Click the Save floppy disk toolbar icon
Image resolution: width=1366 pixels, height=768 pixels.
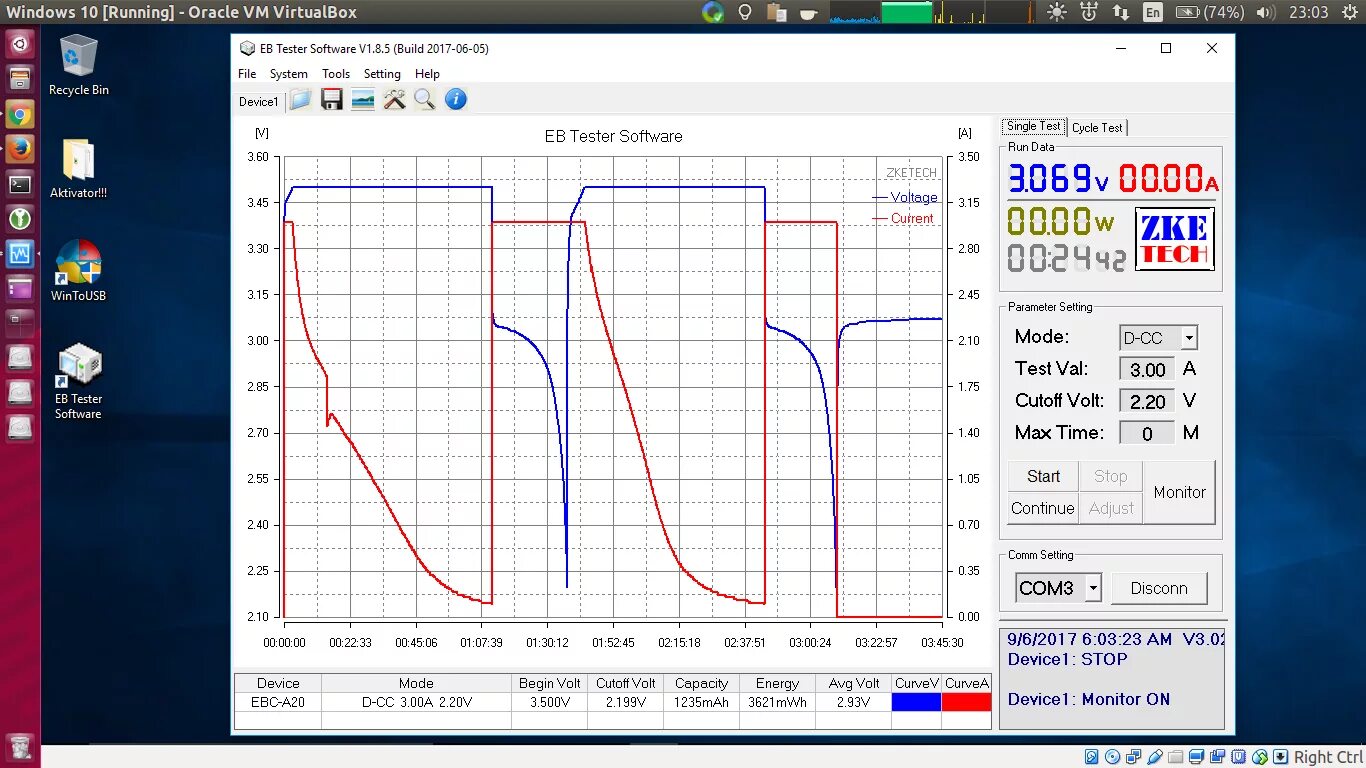(331, 100)
